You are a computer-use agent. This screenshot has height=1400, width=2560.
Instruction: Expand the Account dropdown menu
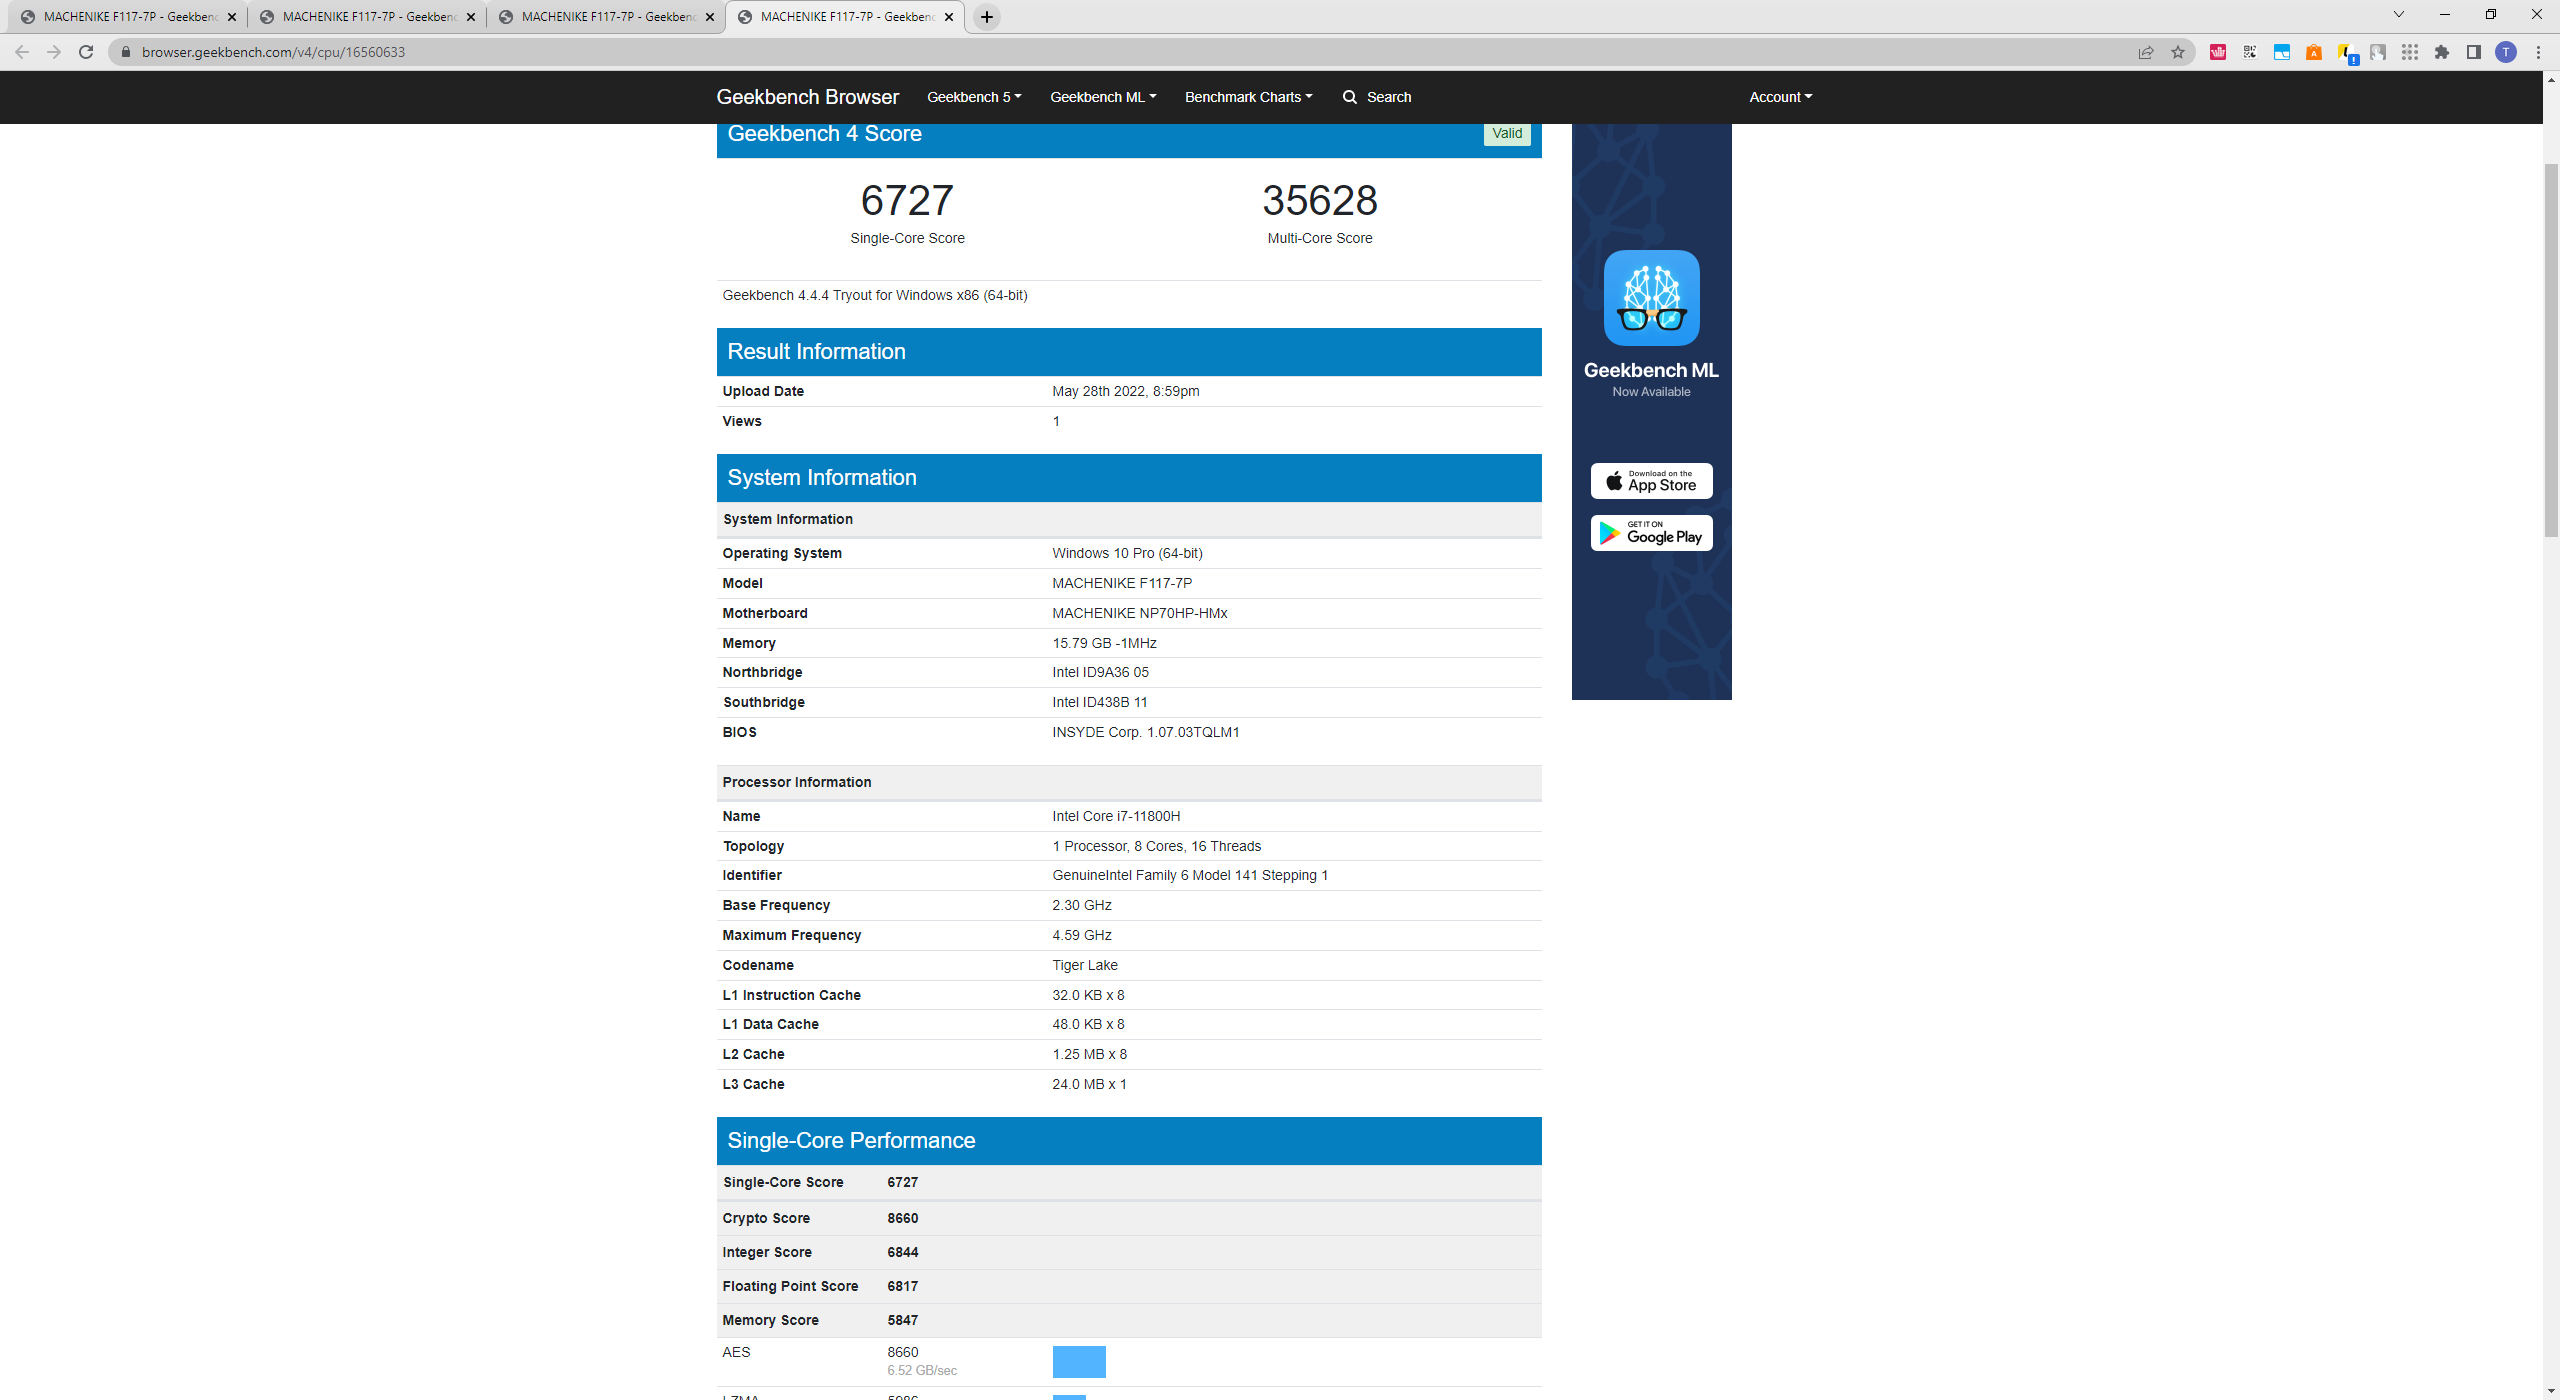(x=1780, y=97)
